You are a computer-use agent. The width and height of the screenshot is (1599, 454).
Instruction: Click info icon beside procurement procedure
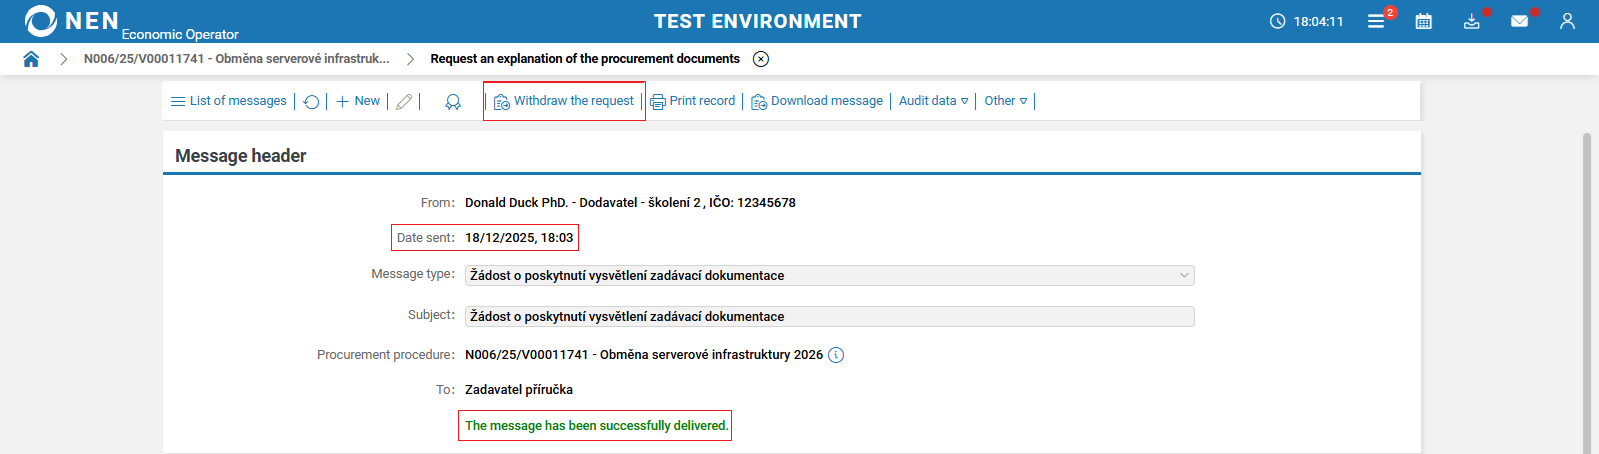[836, 355]
